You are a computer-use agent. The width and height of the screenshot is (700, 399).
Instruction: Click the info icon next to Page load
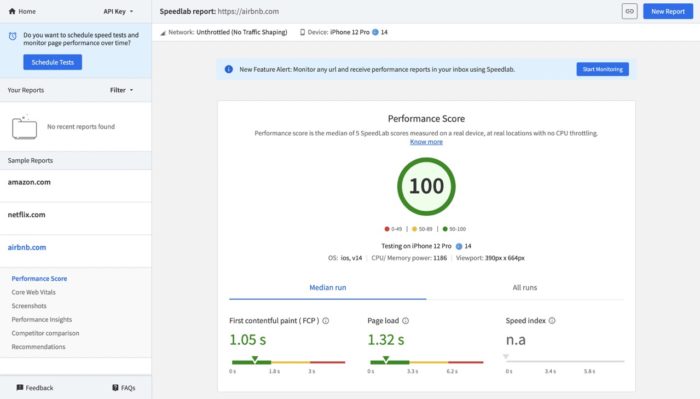pyautogui.click(x=405, y=320)
